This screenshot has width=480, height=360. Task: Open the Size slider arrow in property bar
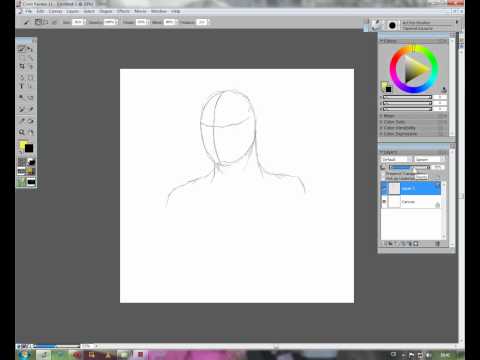pos(84,22)
